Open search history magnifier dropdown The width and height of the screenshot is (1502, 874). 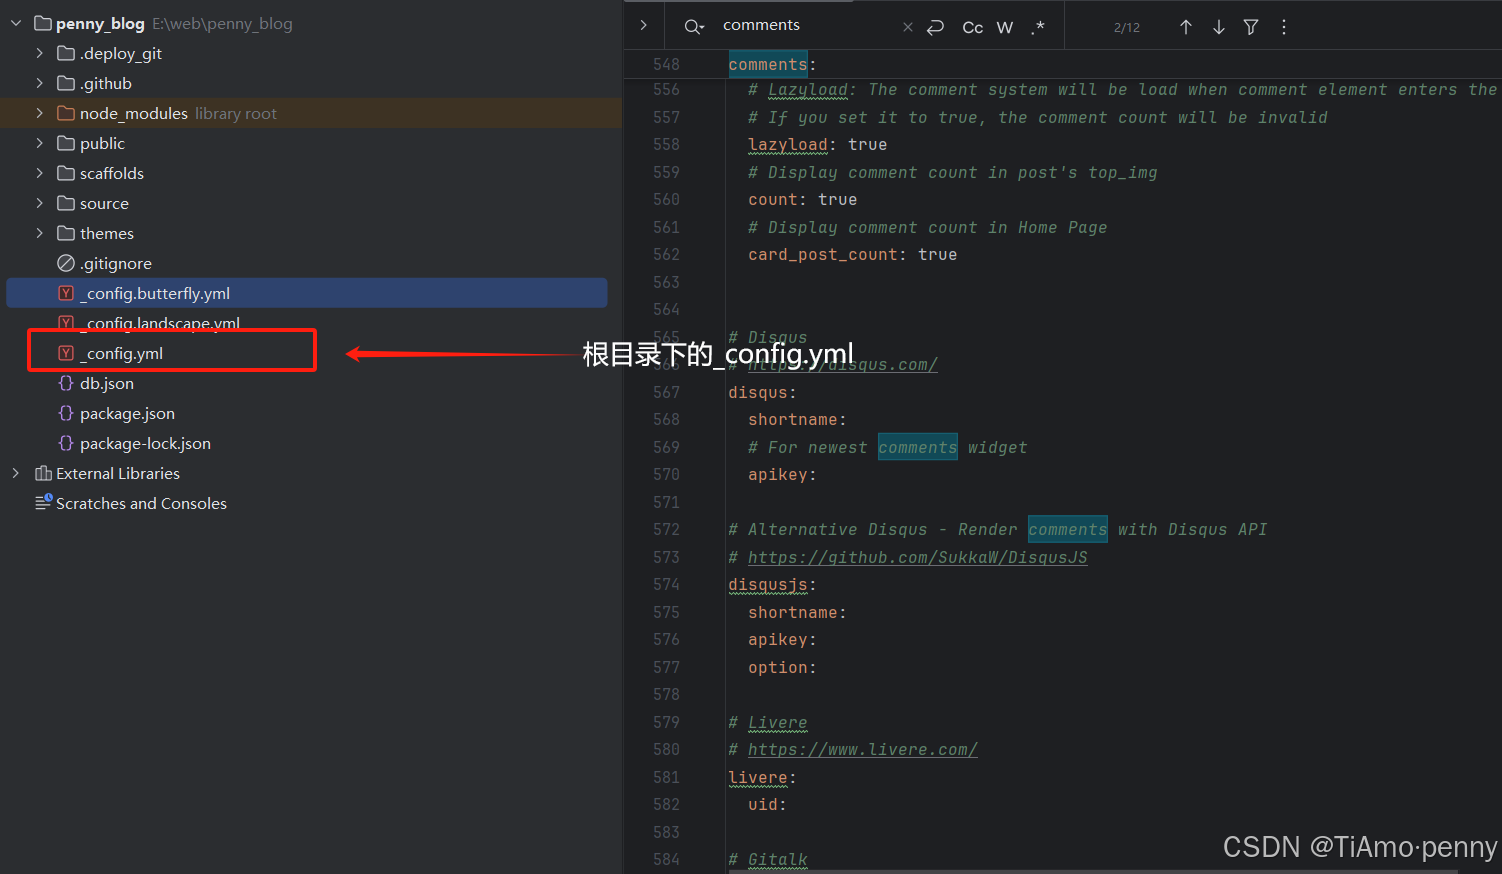(x=694, y=27)
